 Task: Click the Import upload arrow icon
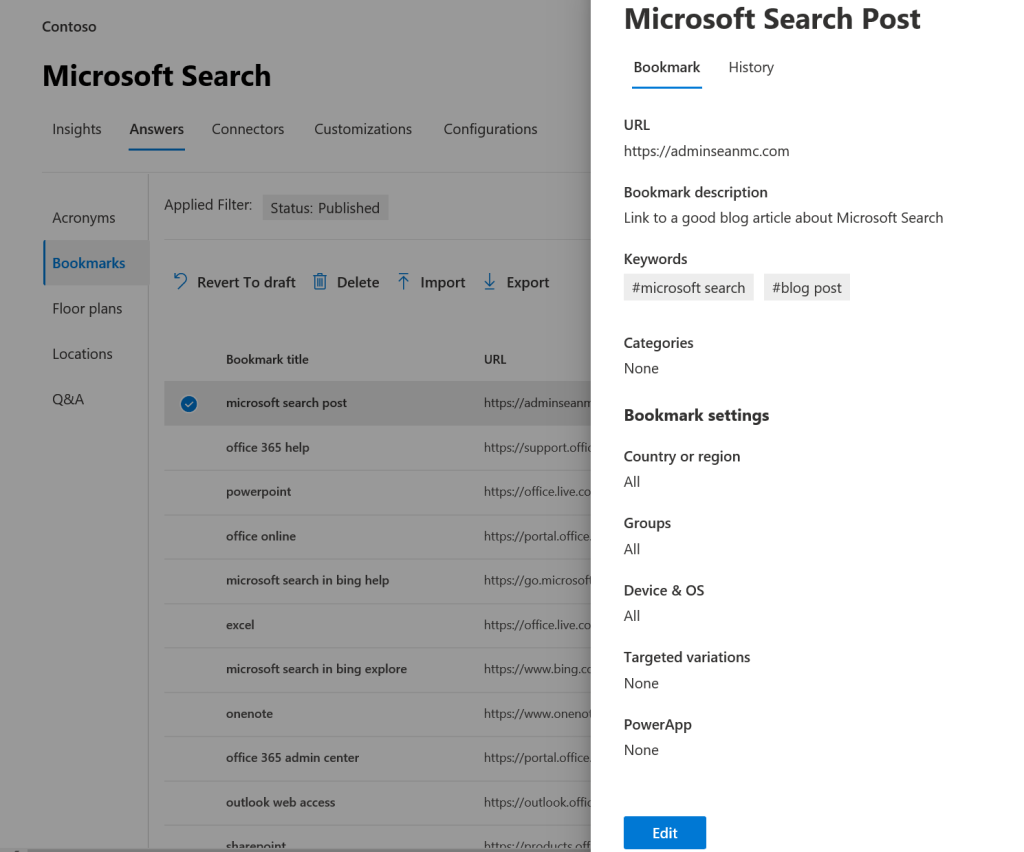(x=403, y=282)
